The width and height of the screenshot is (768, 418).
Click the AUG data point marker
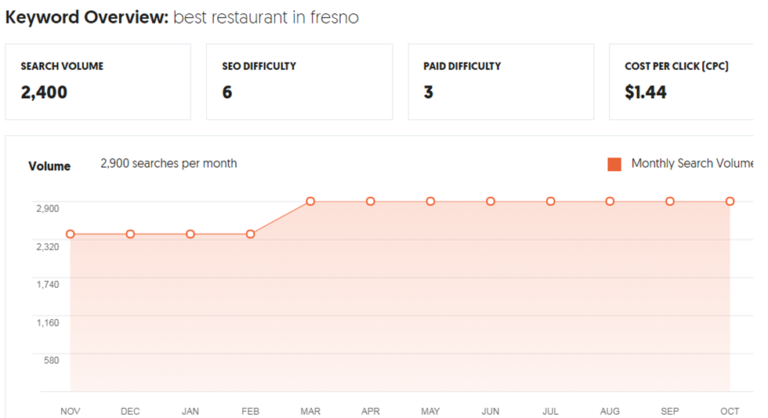point(610,201)
